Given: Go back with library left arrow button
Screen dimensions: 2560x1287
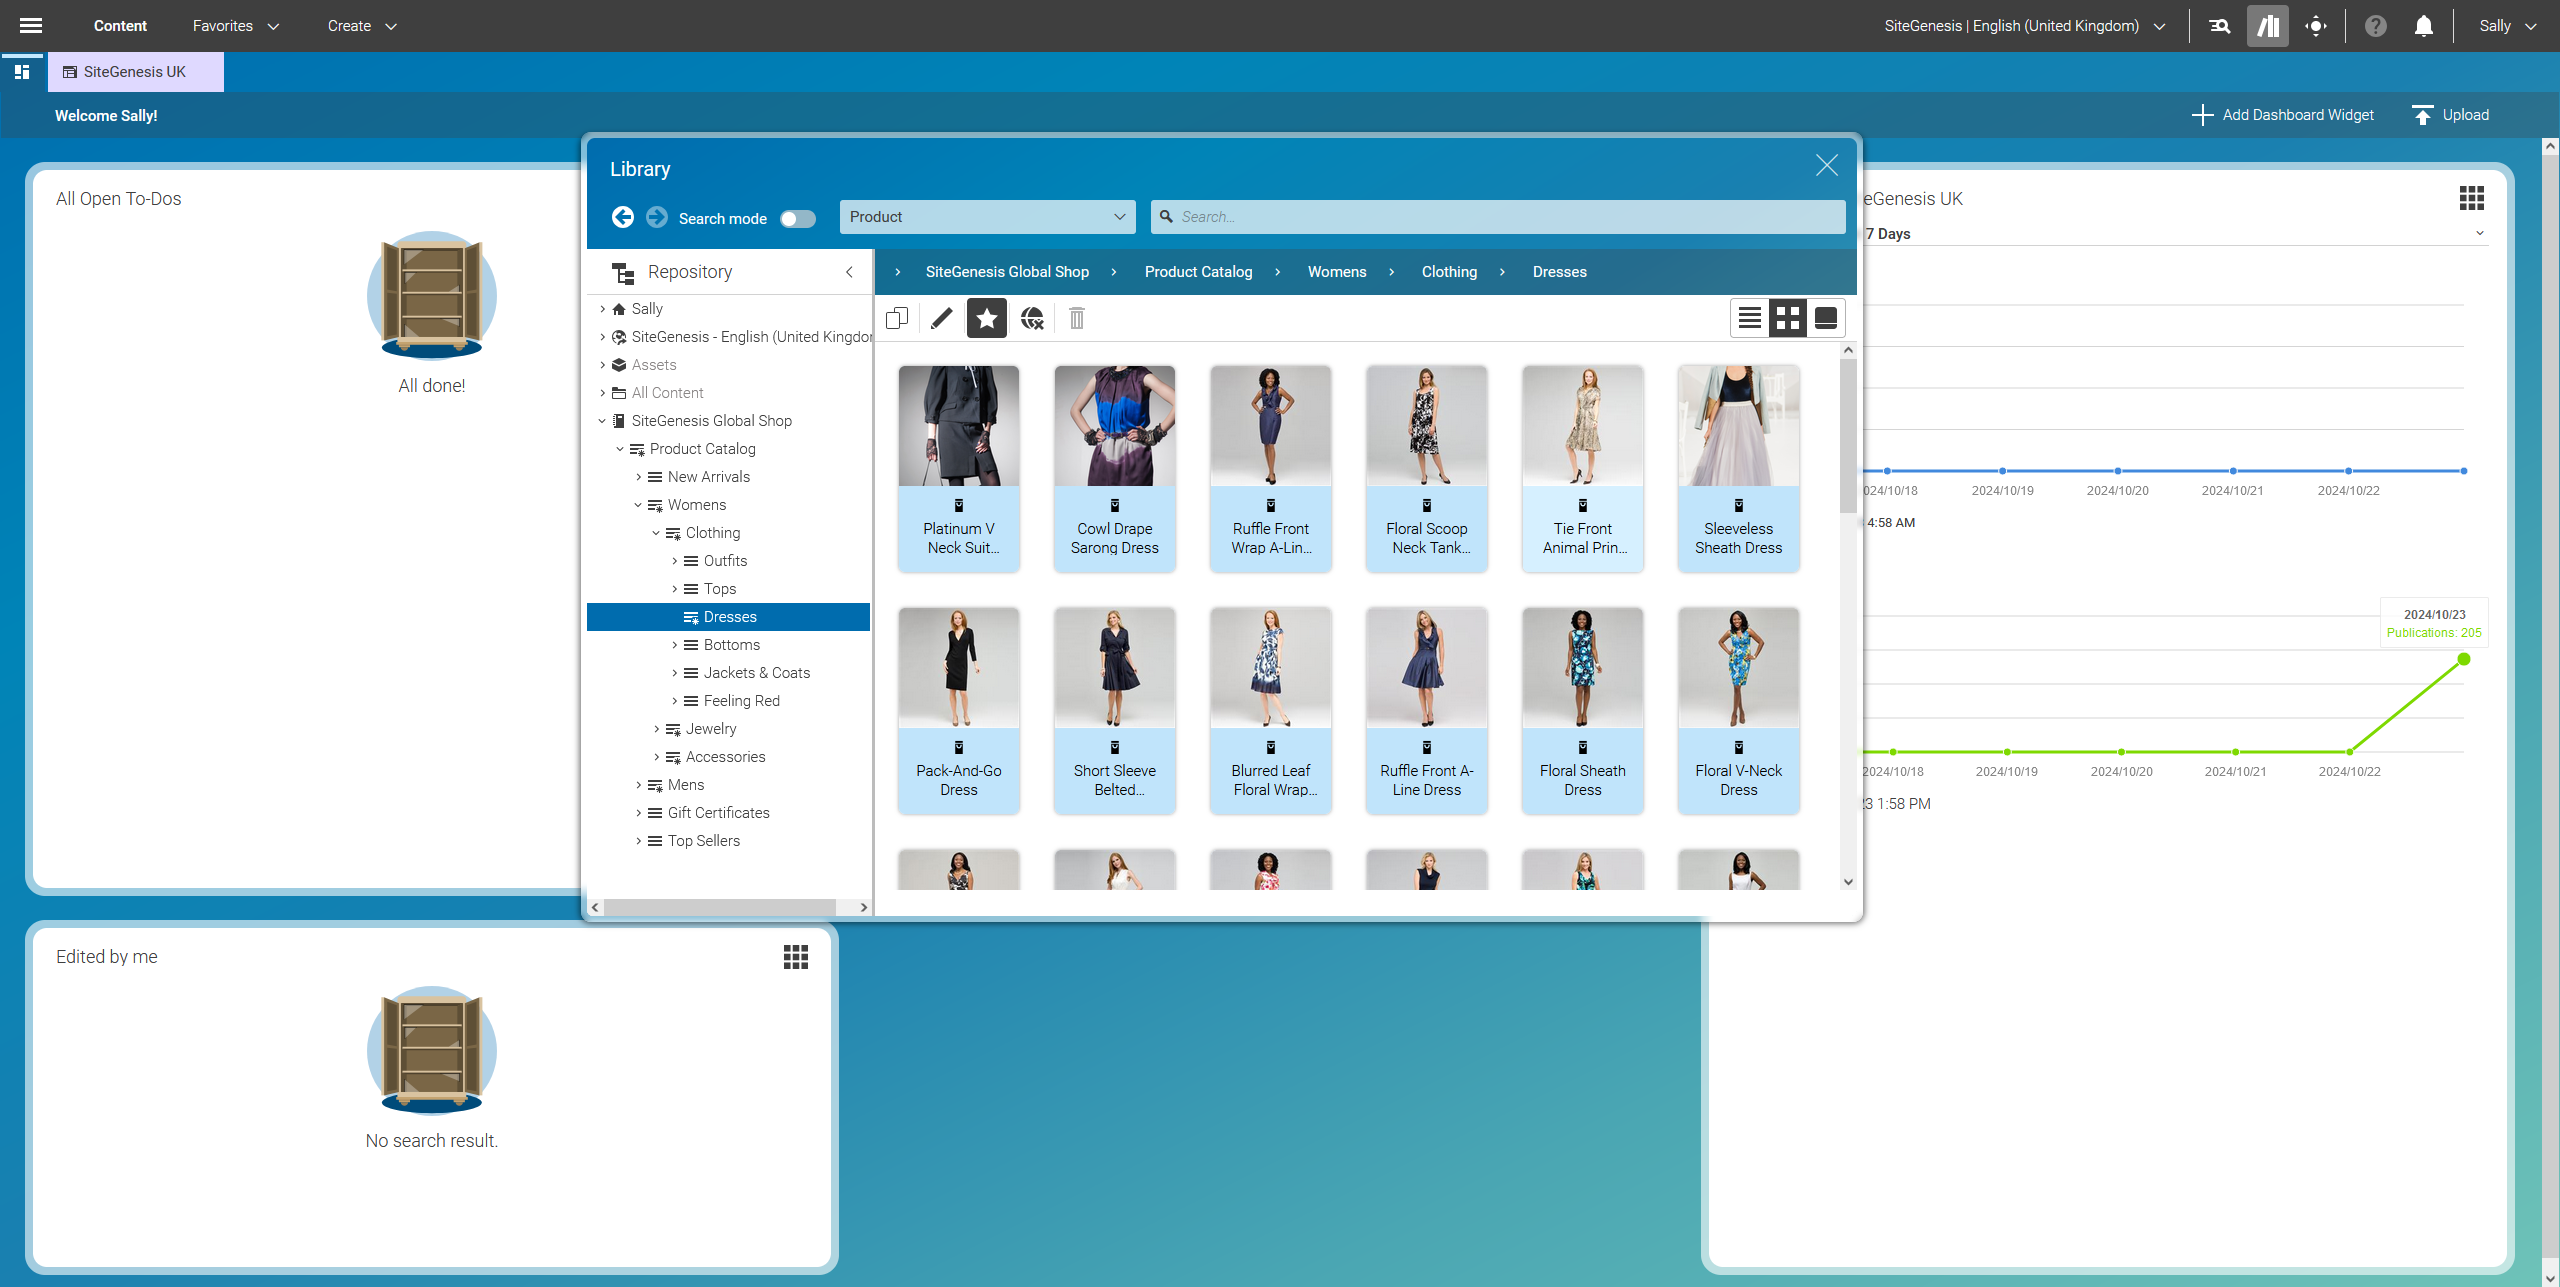Looking at the screenshot, I should click(x=623, y=217).
